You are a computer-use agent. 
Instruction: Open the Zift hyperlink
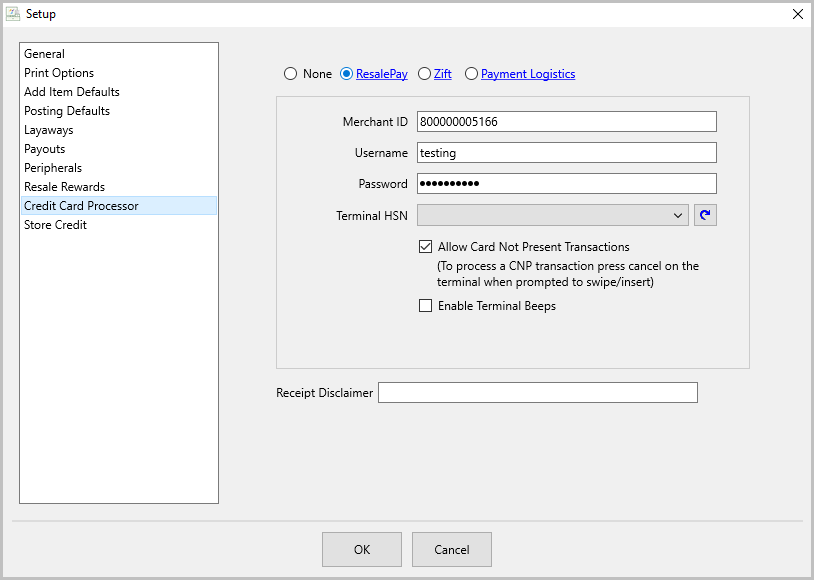click(443, 74)
